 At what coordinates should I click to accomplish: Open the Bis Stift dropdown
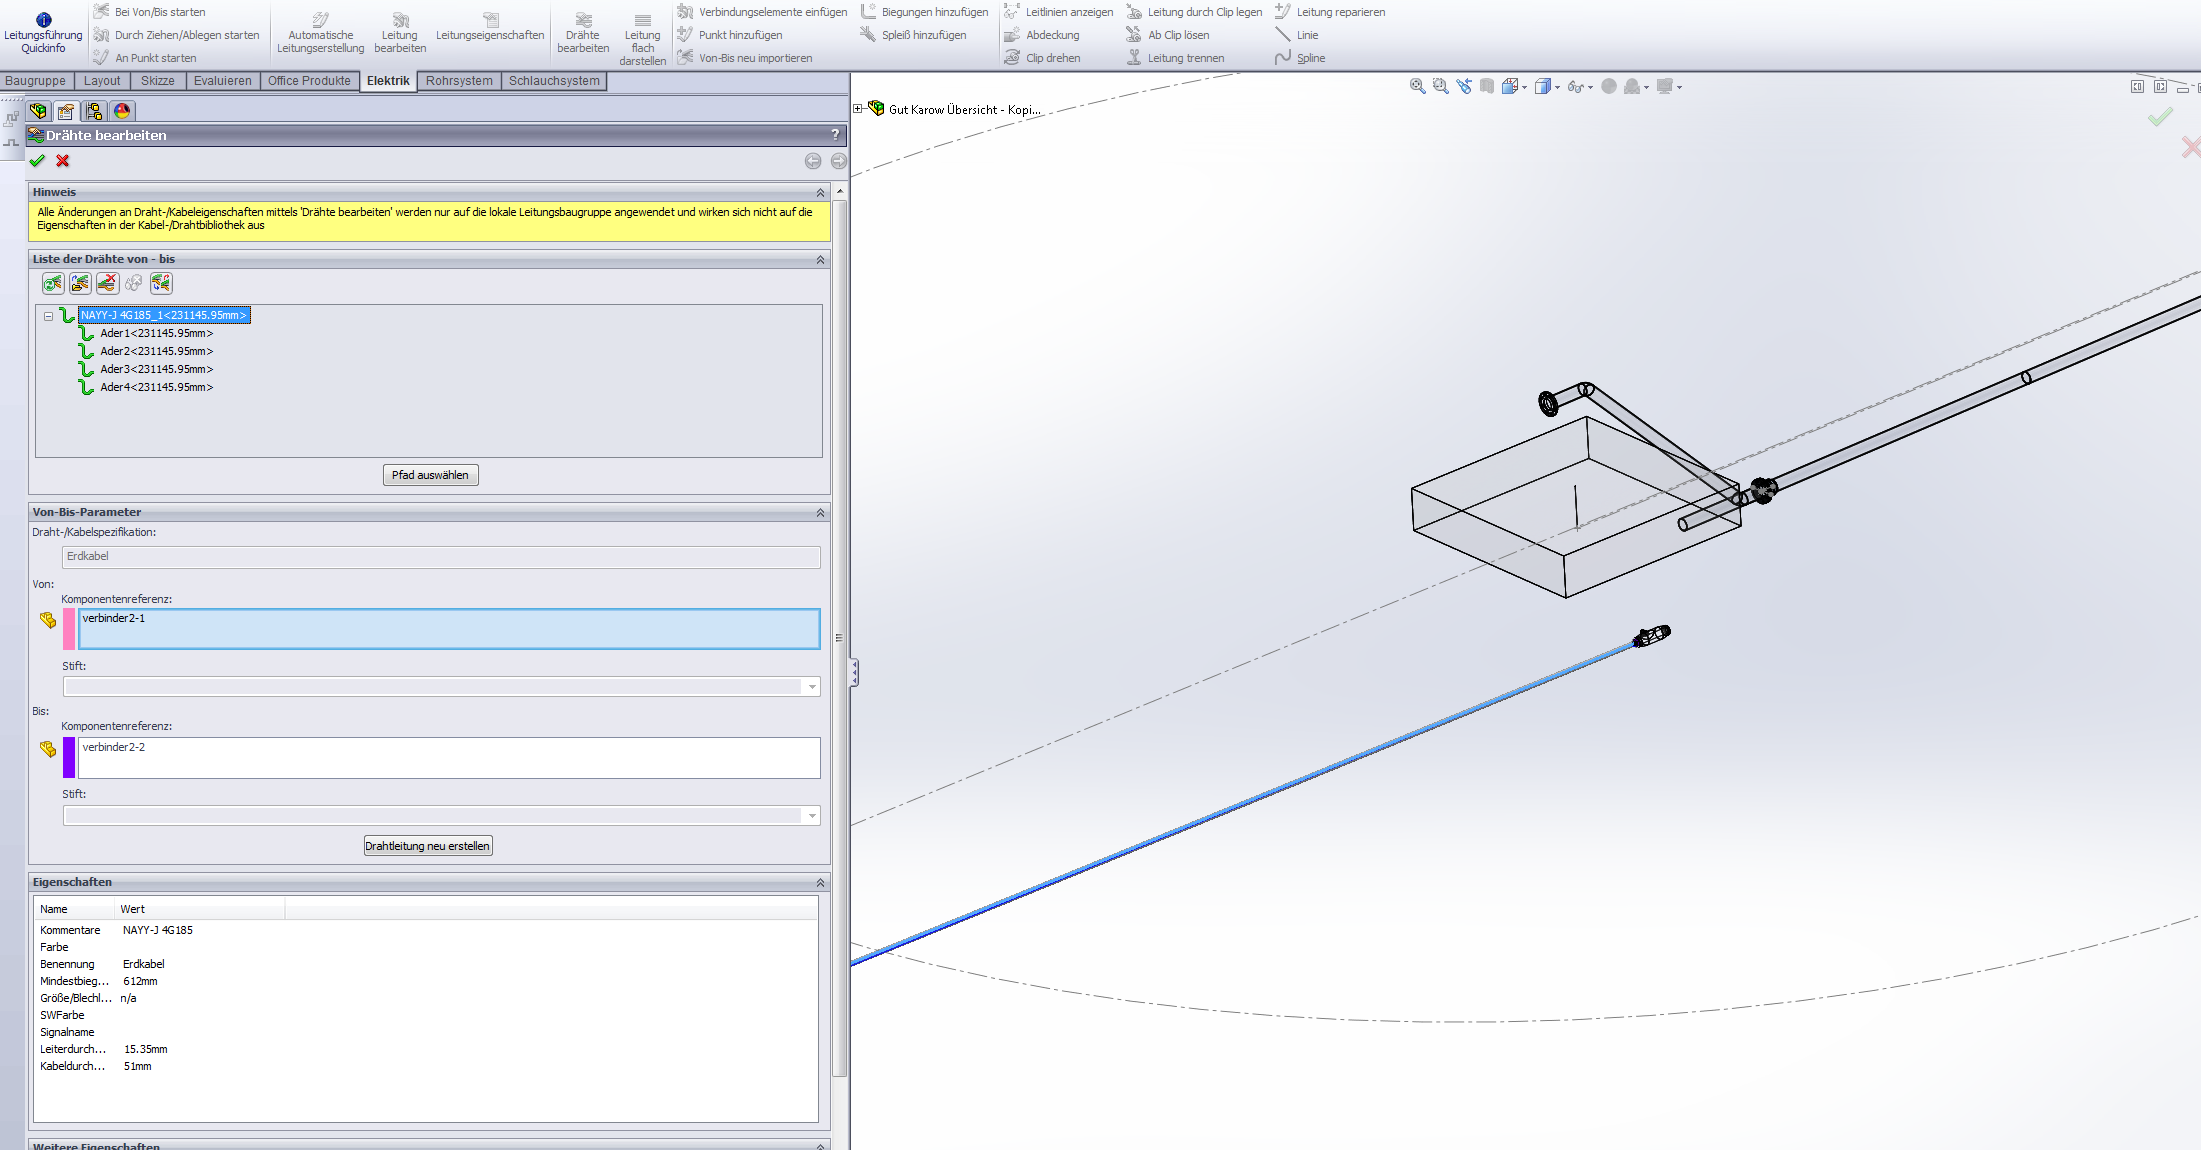(x=811, y=816)
